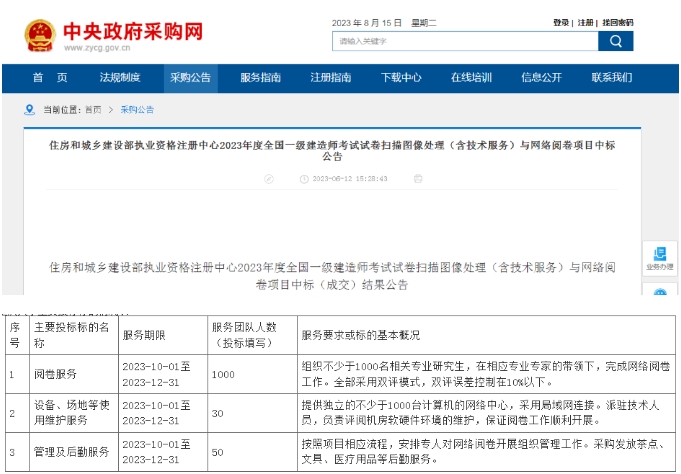This screenshot has width=681, height=474.
Task: Click the keyword search input field
Action: (x=465, y=41)
